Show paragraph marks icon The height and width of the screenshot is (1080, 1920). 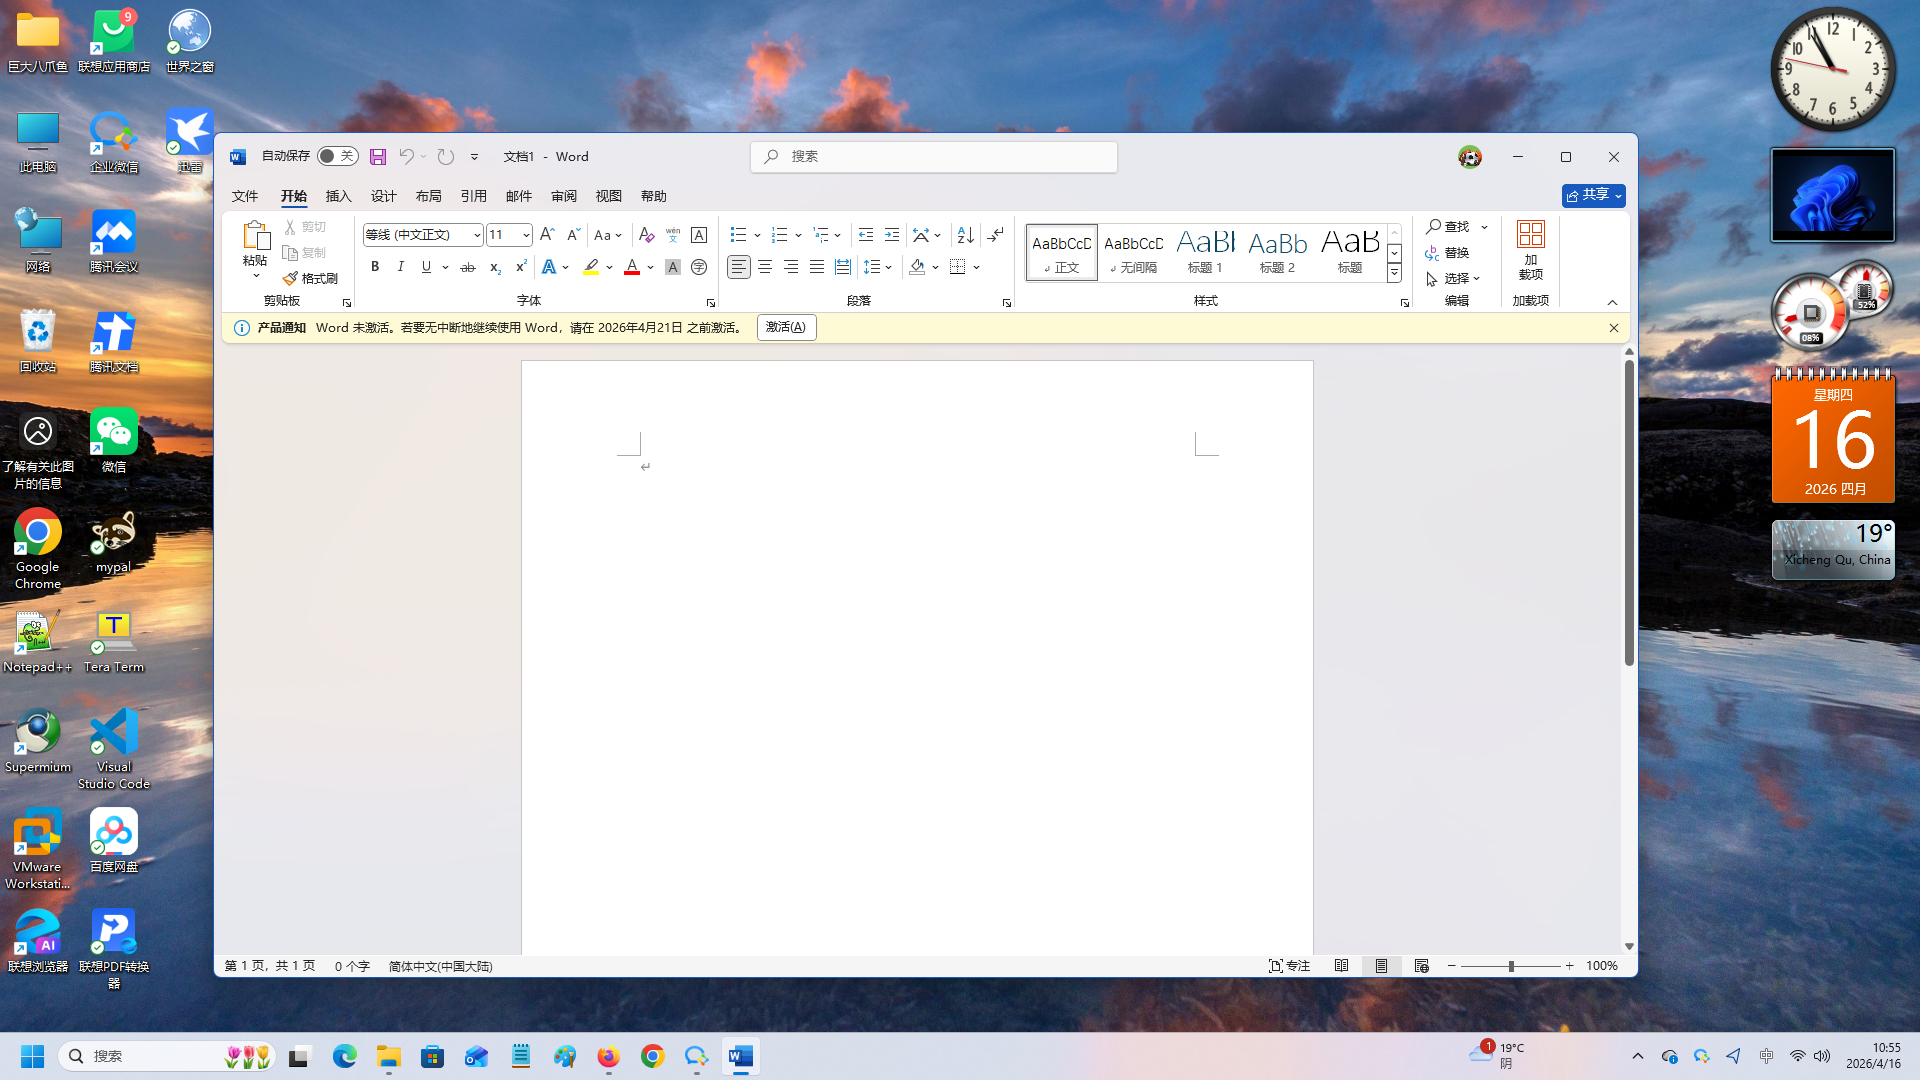coord(995,235)
